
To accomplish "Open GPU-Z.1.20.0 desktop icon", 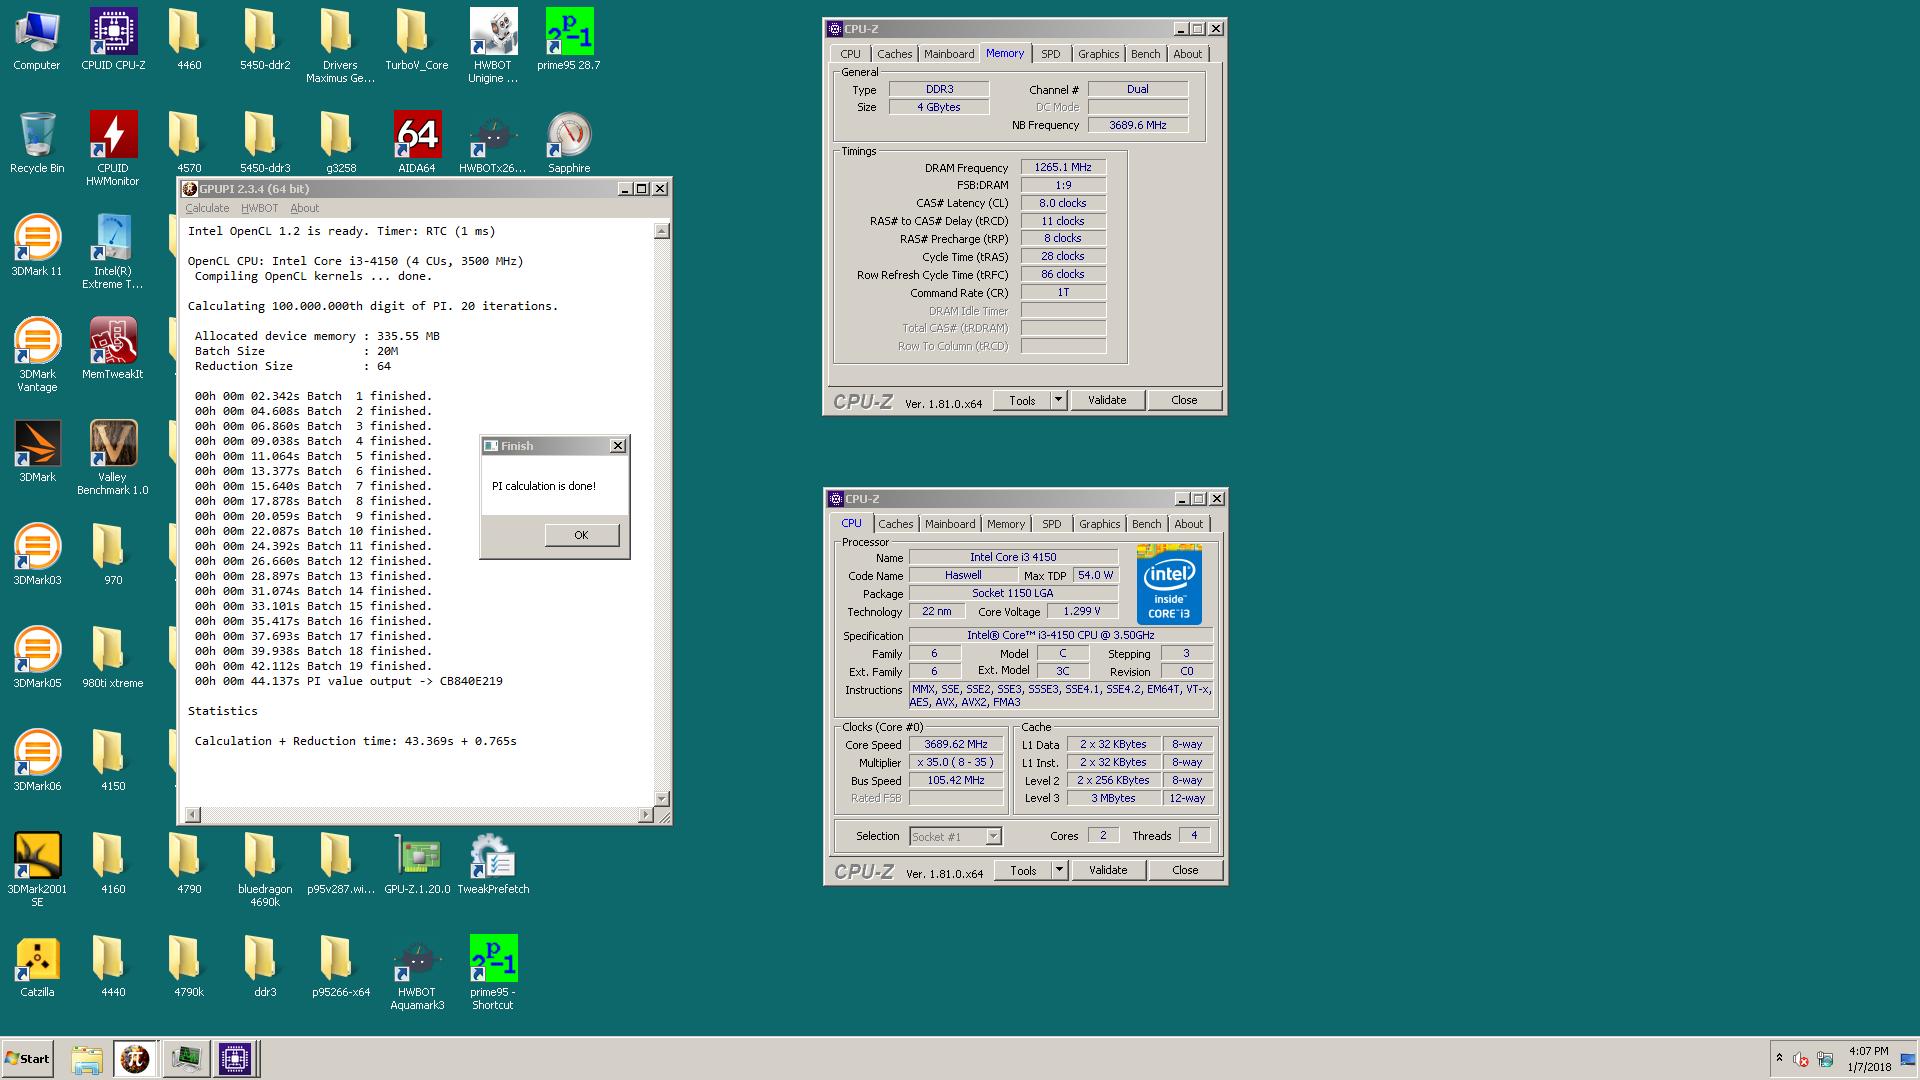I will coord(417,863).
